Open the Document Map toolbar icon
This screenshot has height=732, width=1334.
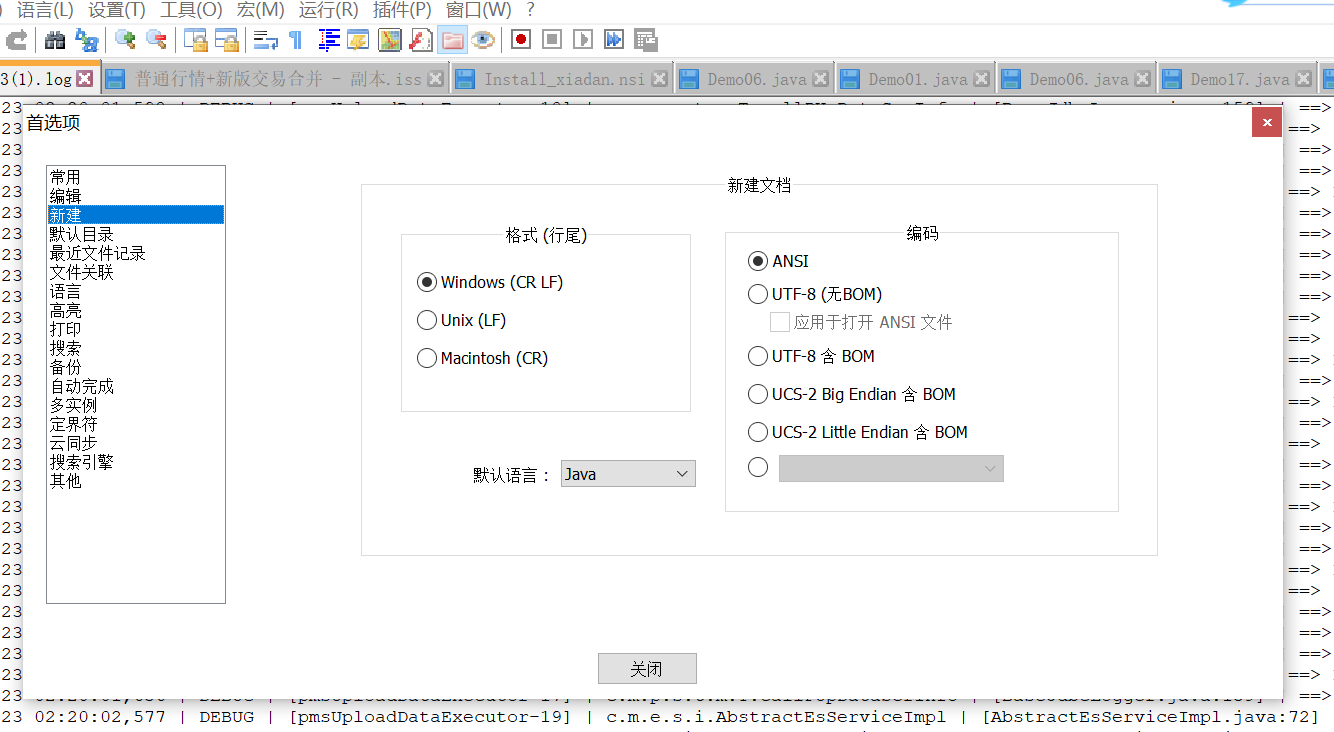[x=390, y=40]
